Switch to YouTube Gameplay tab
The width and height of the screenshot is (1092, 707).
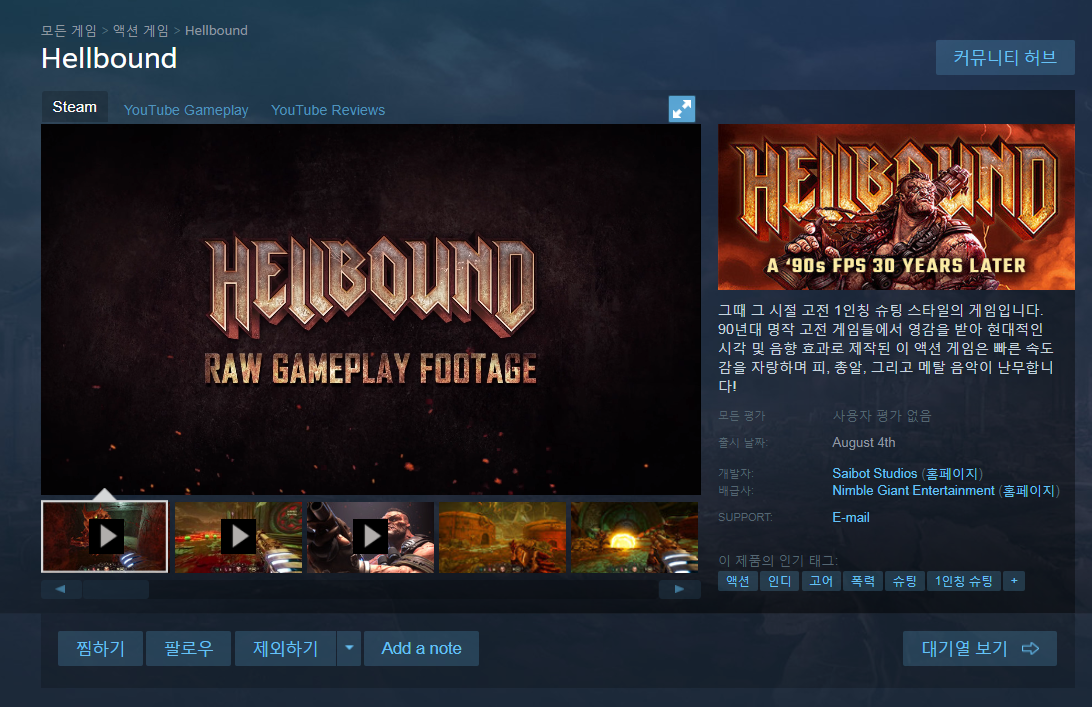point(186,110)
